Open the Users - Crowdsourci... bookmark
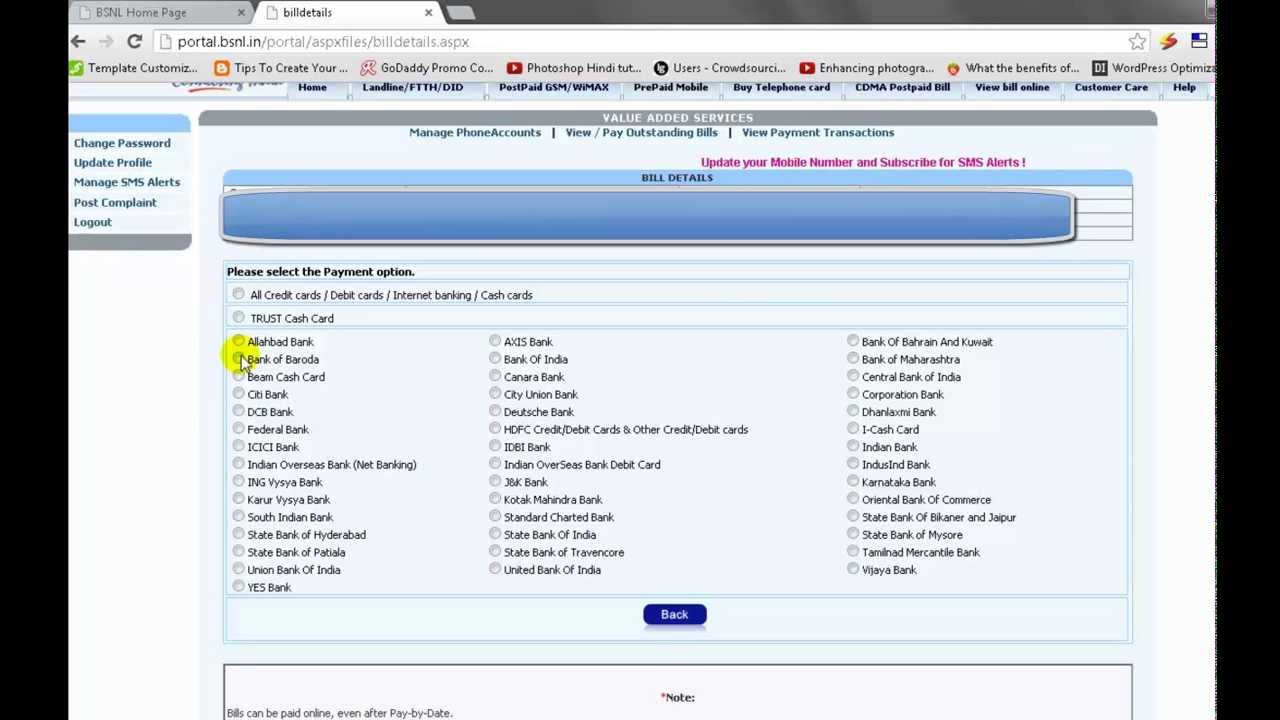This screenshot has height=720, width=1280. [x=720, y=68]
